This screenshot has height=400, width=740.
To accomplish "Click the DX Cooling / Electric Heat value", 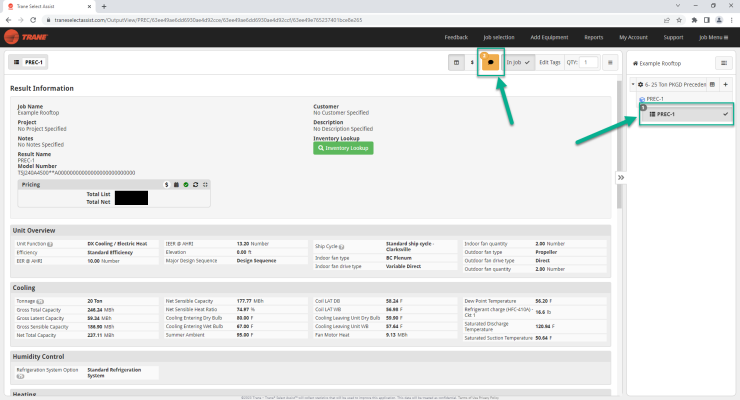I will (x=117, y=244).
